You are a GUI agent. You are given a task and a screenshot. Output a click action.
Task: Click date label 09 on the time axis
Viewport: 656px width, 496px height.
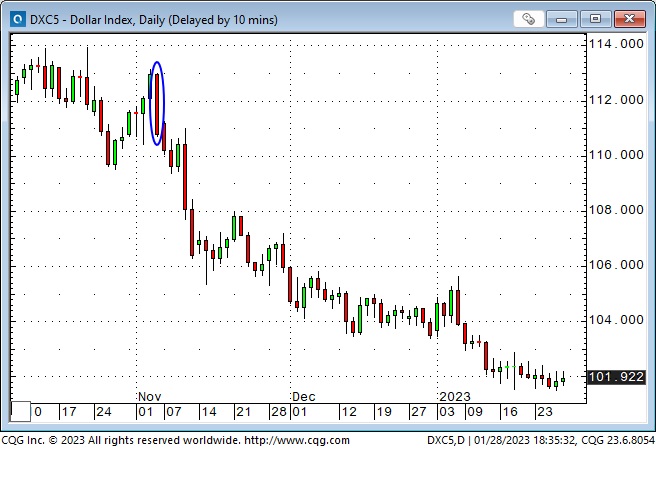point(475,412)
